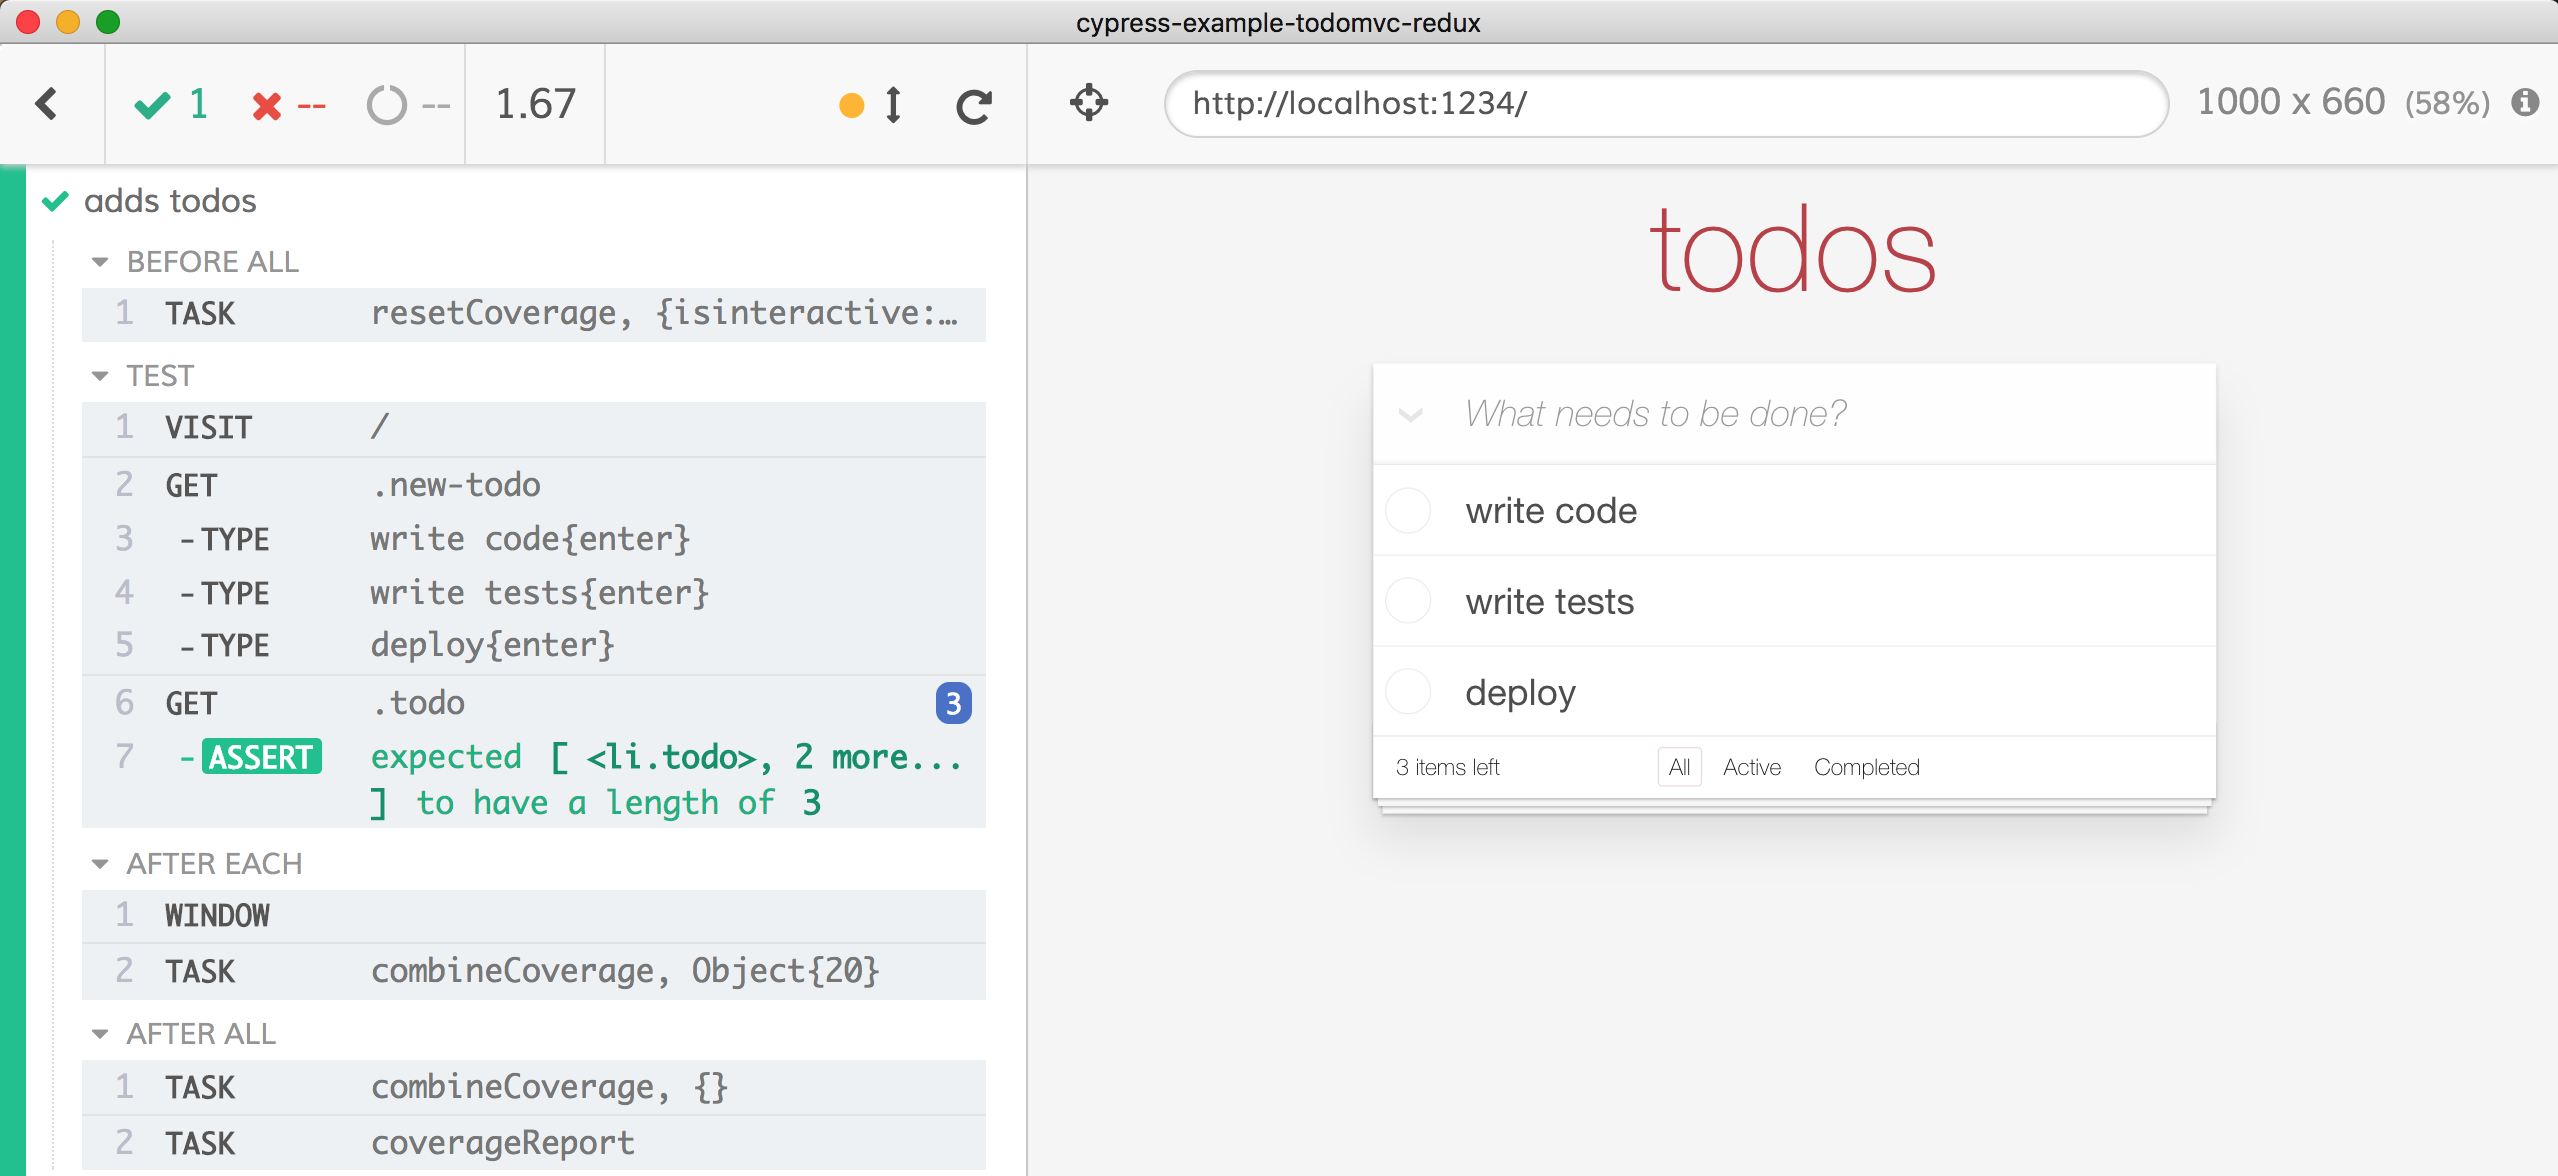Click the toggle-all chevron in todo input
2558x1176 pixels.
pos(1410,415)
